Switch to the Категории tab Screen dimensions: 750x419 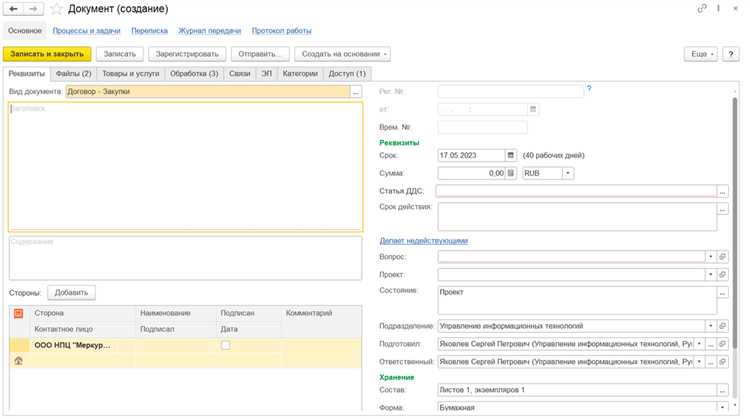[300, 74]
